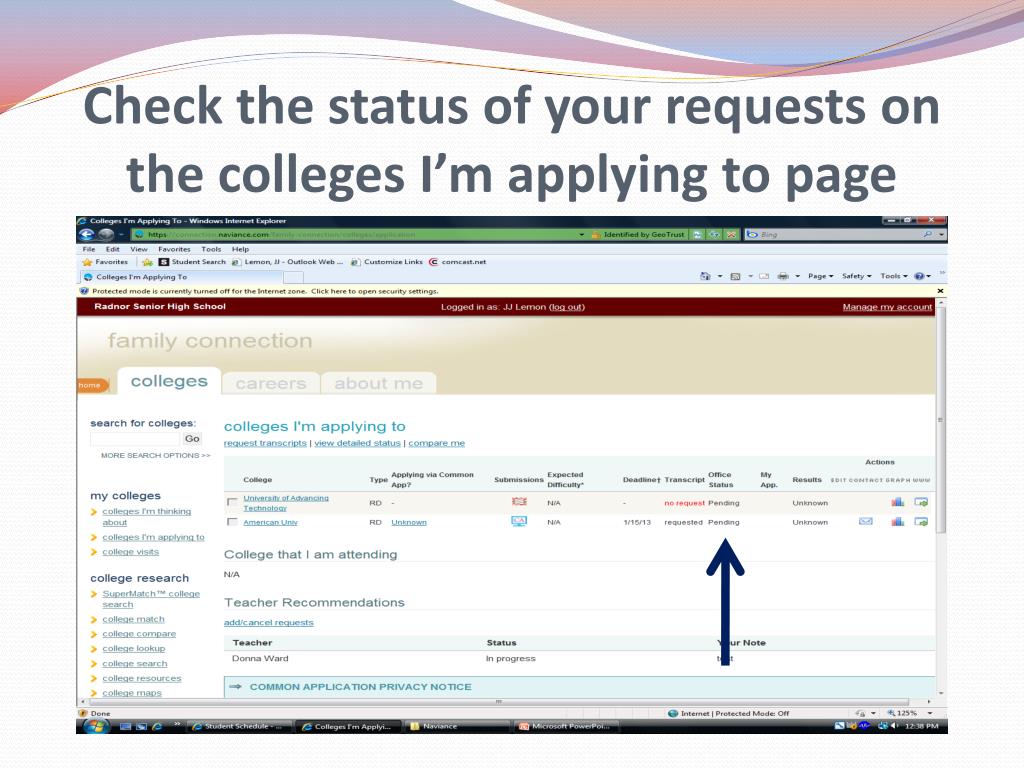Screen dimensions: 1024x768
Task: Open the Student Search bookmark
Action: click(x=193, y=262)
